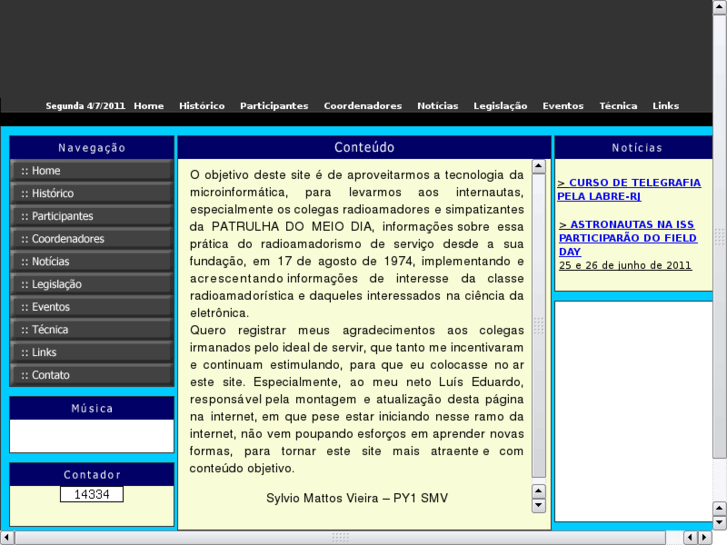Open Notícias in the top menu bar
This screenshot has height=545, width=727.
click(x=437, y=106)
